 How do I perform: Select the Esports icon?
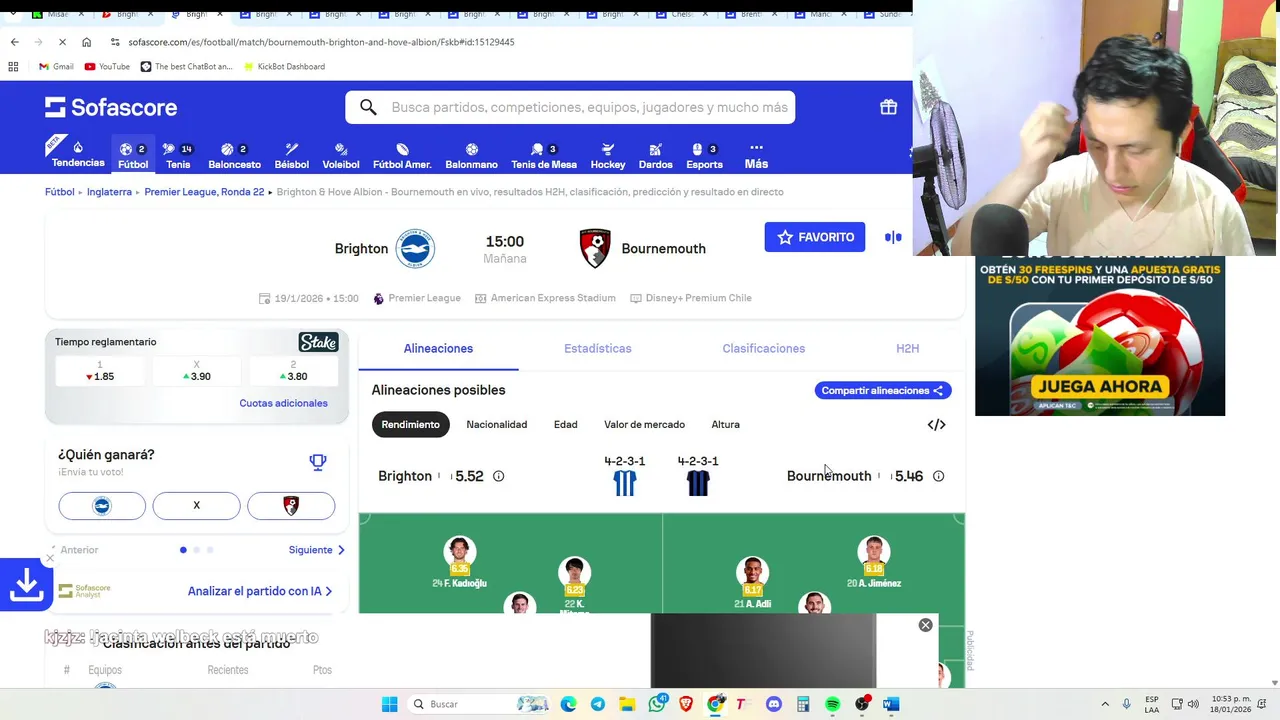704,155
